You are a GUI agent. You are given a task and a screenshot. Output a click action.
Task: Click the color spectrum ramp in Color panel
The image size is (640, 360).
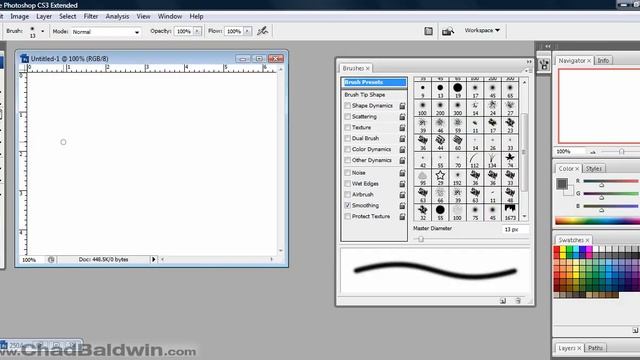click(x=597, y=221)
